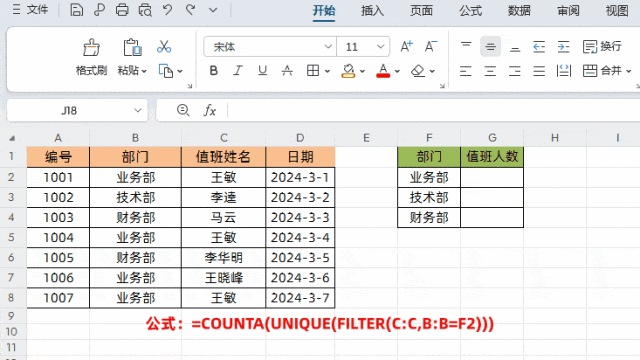Expand quick access toolbar chevron
Image resolution: width=640 pixels, height=360 pixels.
(x=213, y=10)
